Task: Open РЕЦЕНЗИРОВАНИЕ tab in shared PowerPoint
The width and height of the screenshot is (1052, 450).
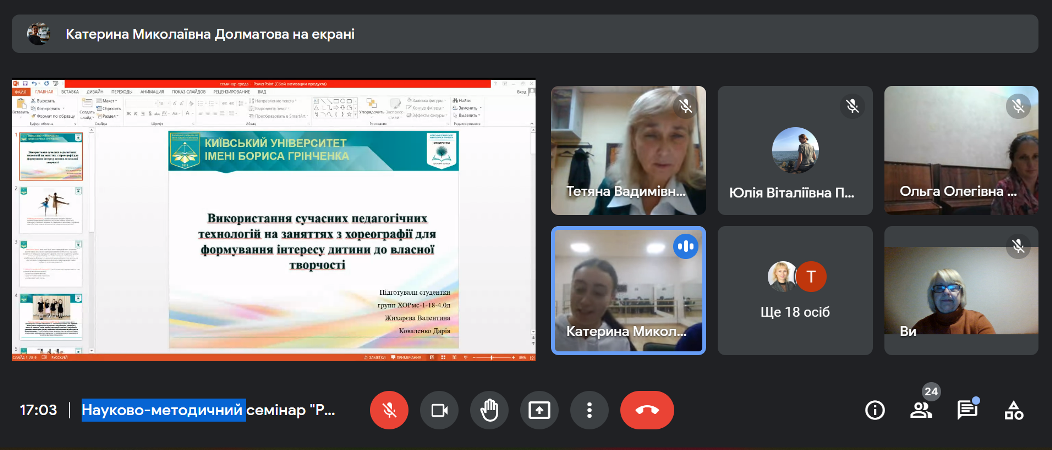Action: 231,92
